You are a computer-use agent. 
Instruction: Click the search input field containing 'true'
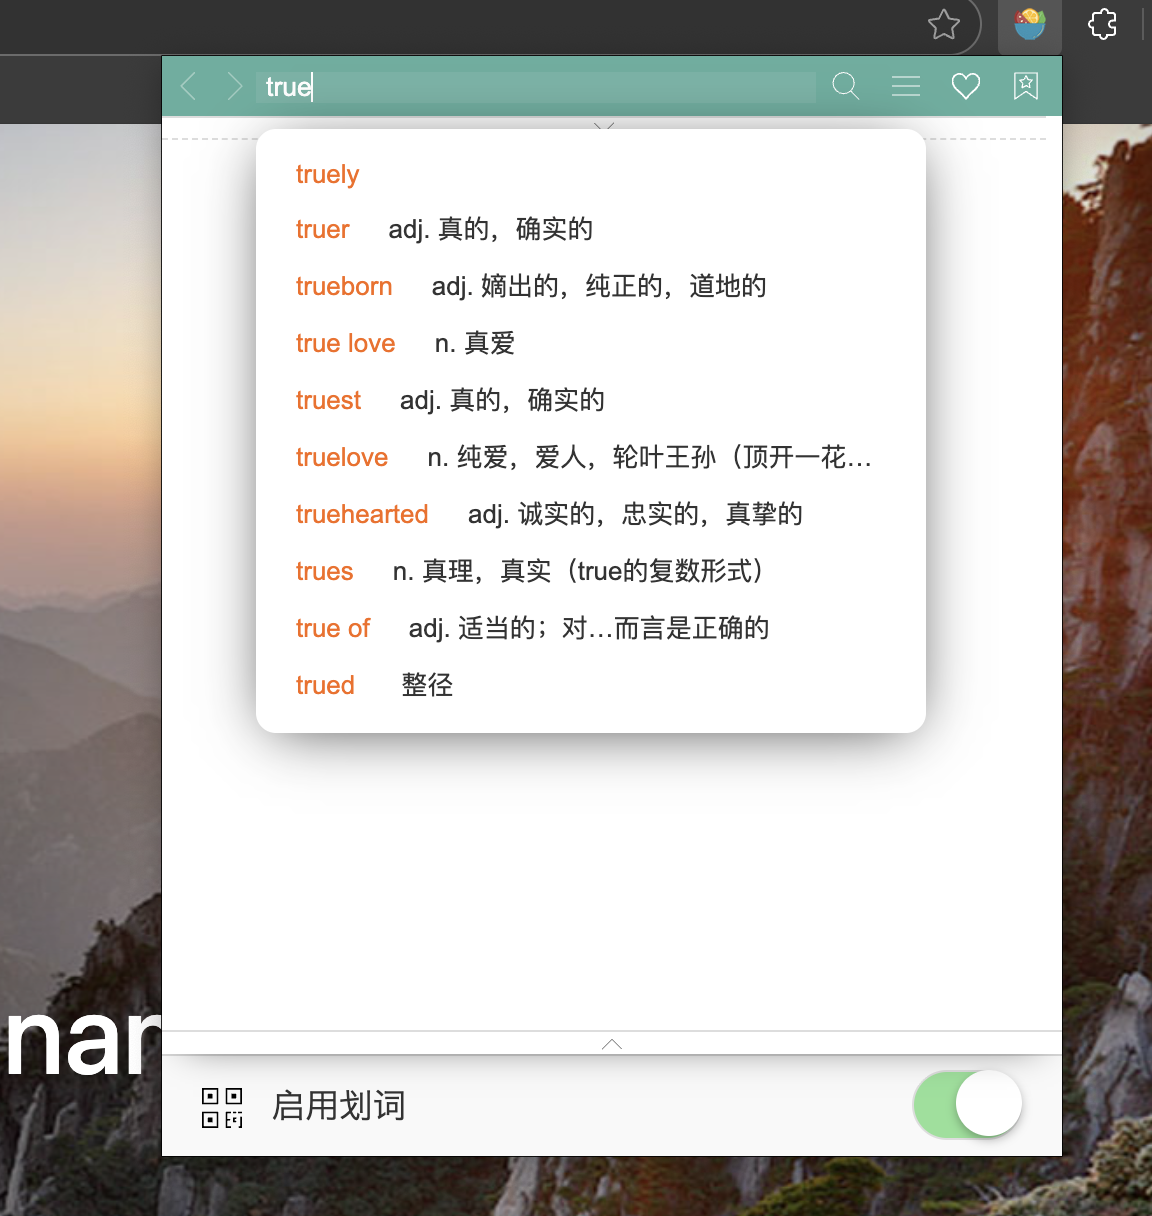pos(535,87)
